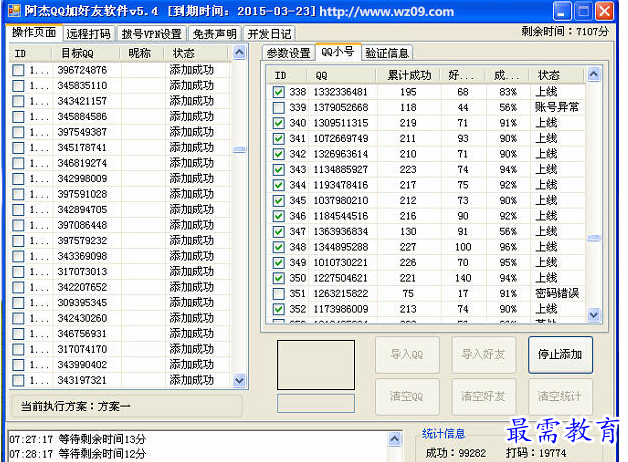Open the 远程打码 tab

[89, 34]
